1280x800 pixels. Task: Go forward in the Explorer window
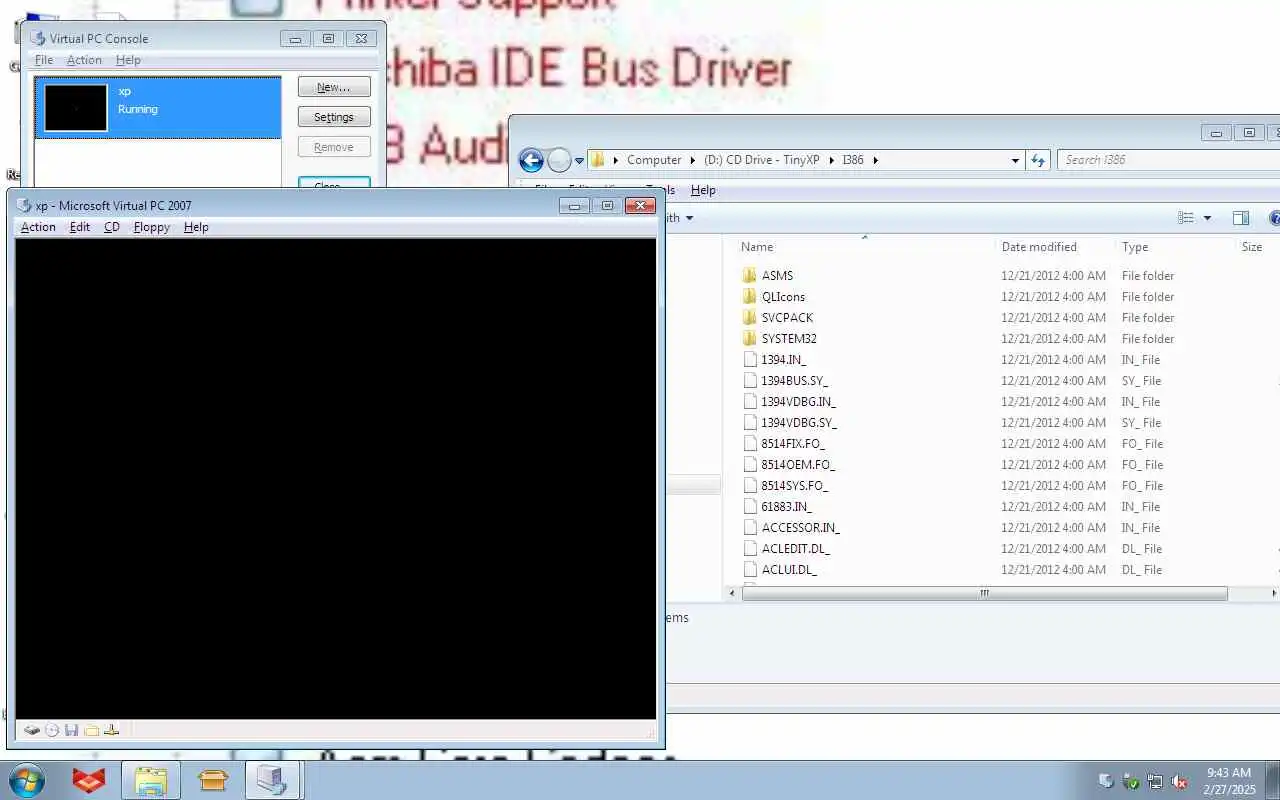(559, 160)
